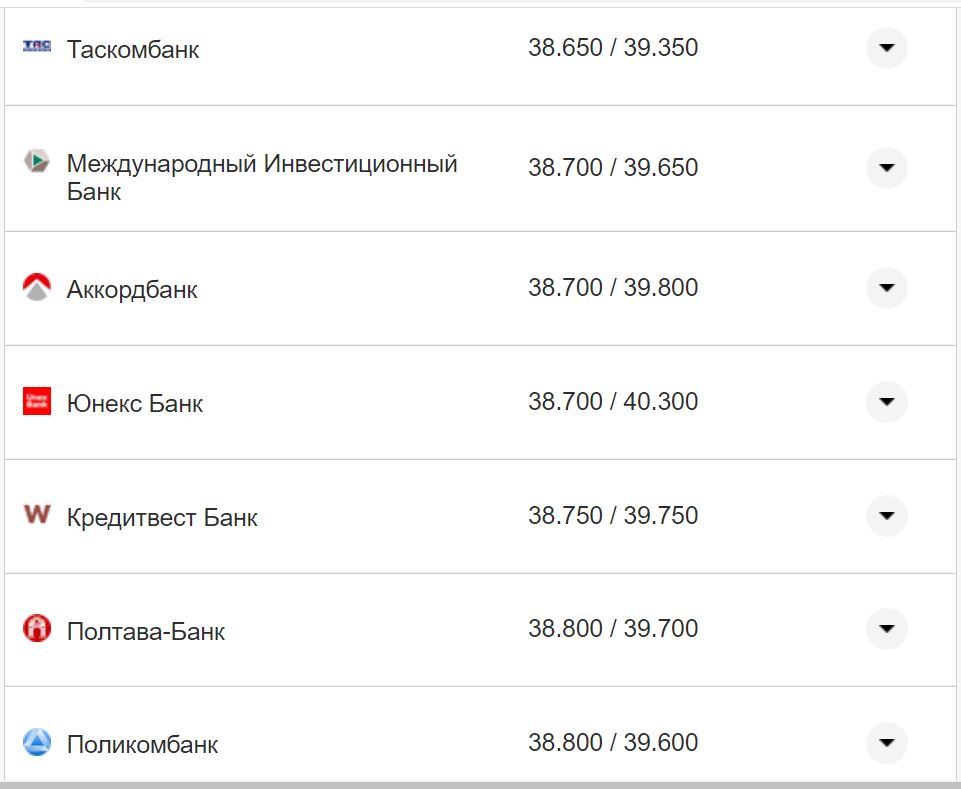This screenshot has height=789, width=961.
Task: Open the Поликомбанк dropdown arrow
Action: tap(886, 743)
